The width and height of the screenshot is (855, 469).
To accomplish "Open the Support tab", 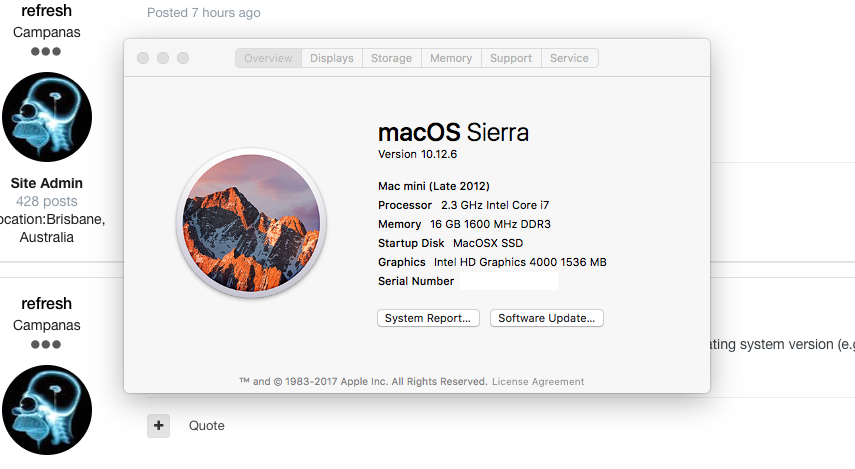I will [511, 58].
